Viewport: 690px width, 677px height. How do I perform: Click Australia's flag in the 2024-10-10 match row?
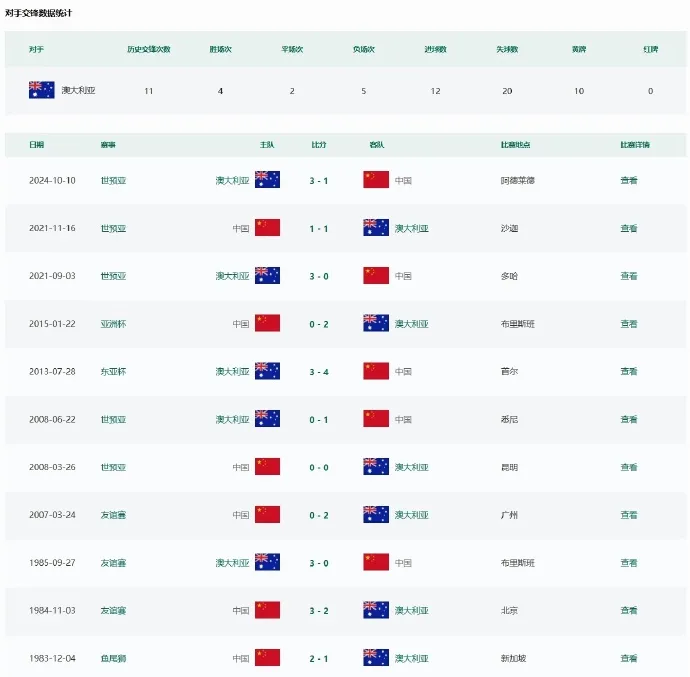(268, 180)
